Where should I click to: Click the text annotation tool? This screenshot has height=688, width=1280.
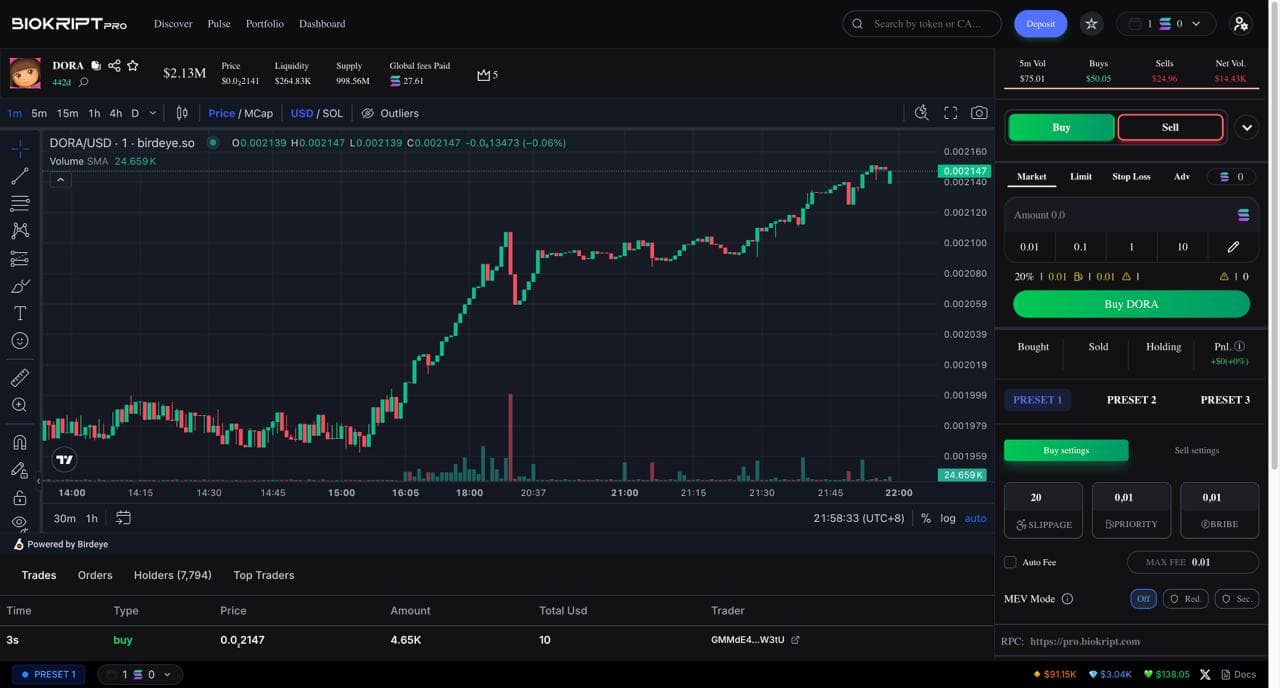(x=19, y=313)
